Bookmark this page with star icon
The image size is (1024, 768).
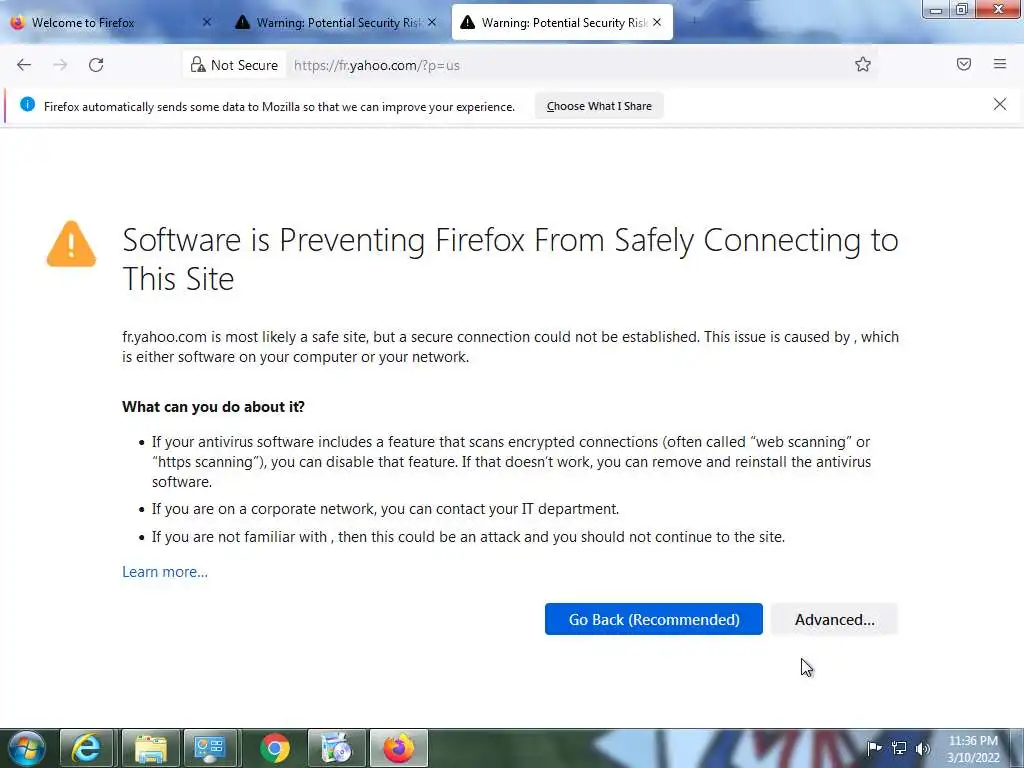point(863,65)
